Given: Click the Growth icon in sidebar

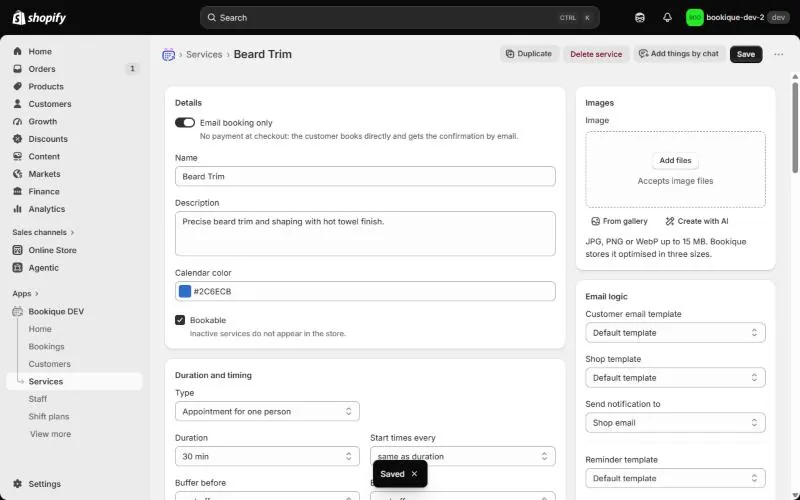Looking at the screenshot, I should 18,121.
